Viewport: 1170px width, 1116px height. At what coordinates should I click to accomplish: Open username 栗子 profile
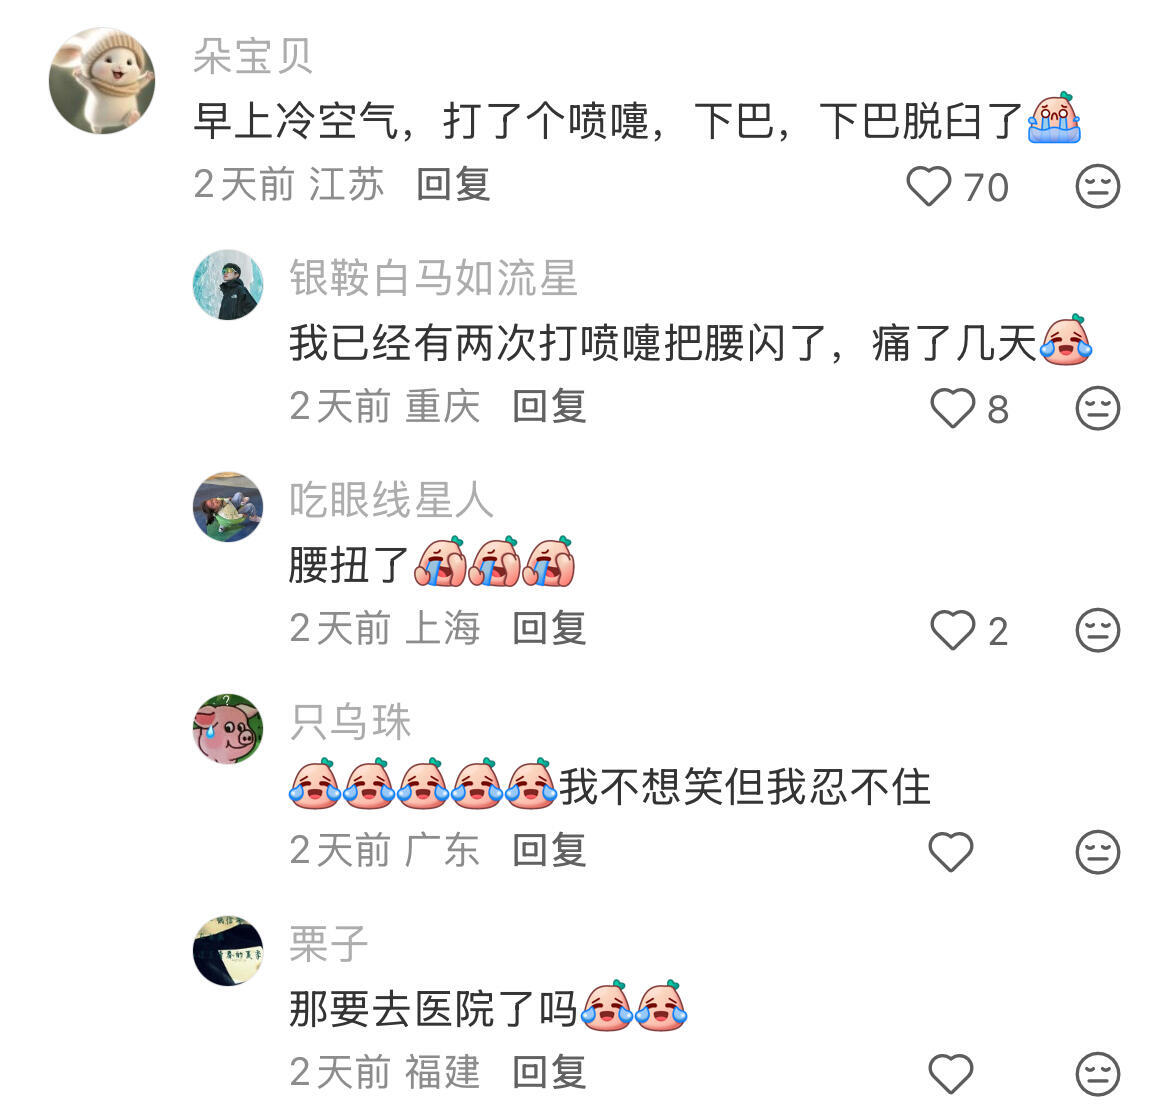[328, 944]
